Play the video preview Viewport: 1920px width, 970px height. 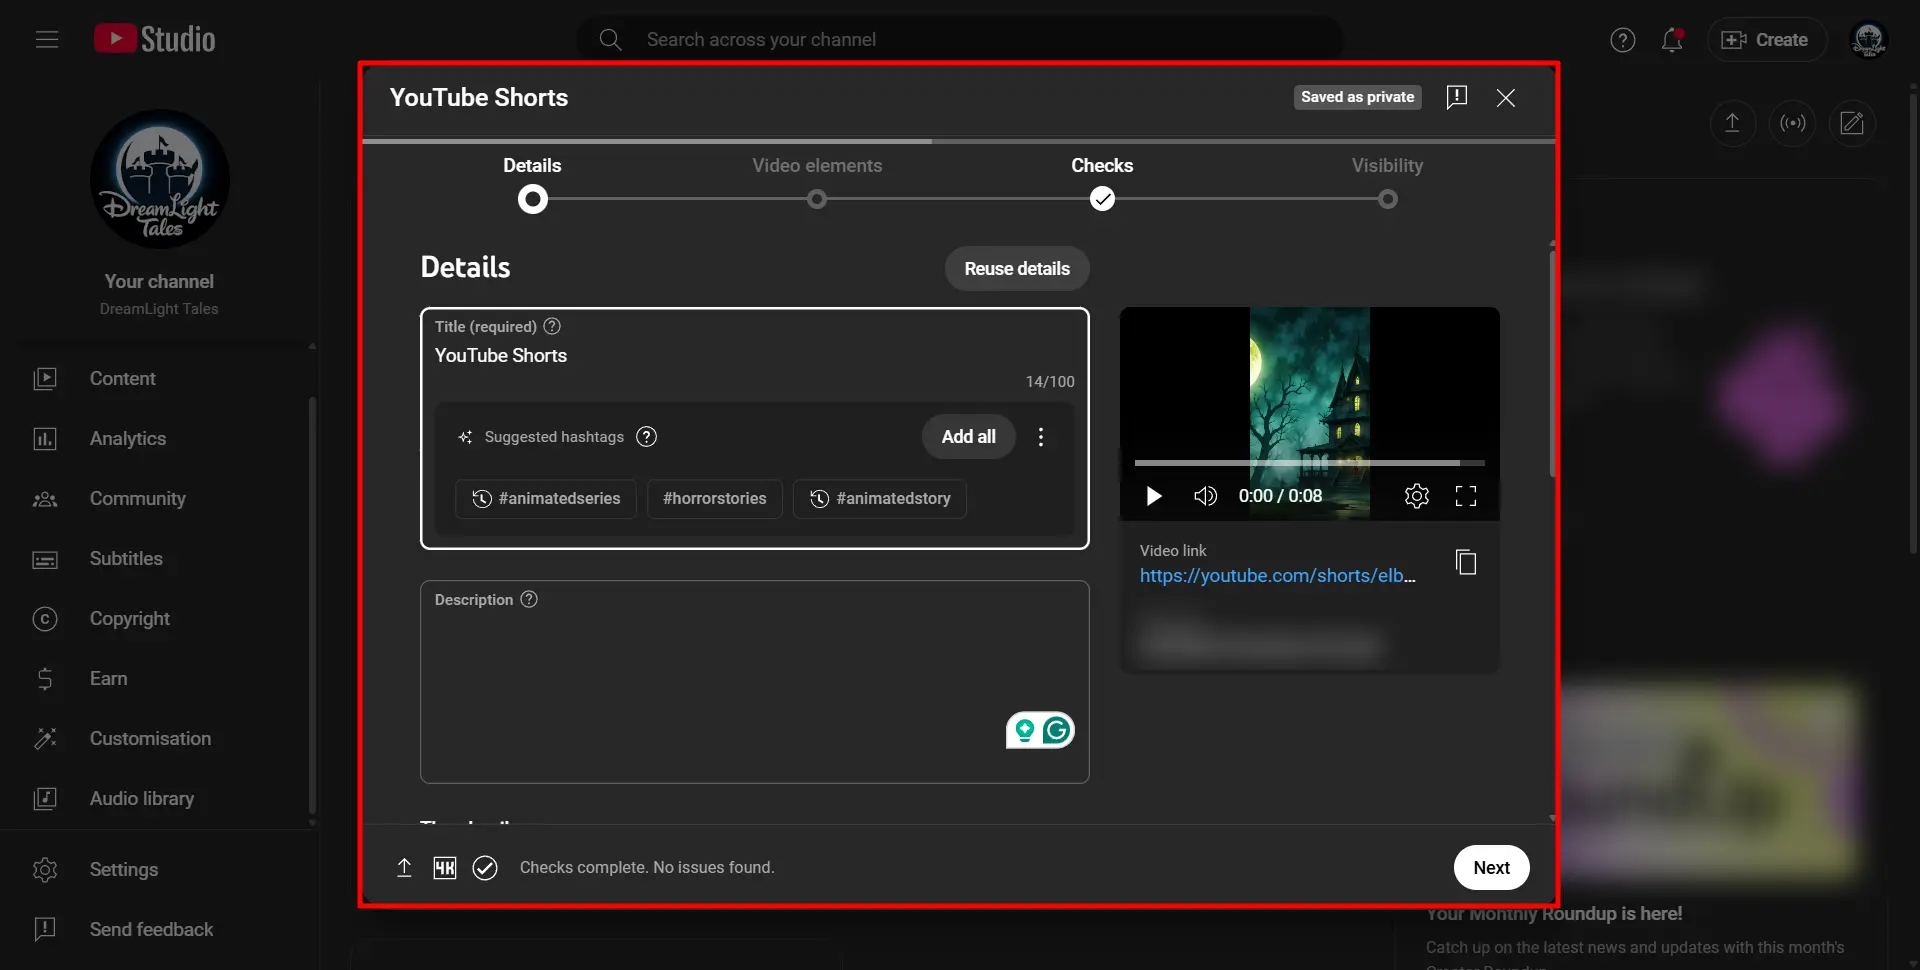coord(1153,496)
